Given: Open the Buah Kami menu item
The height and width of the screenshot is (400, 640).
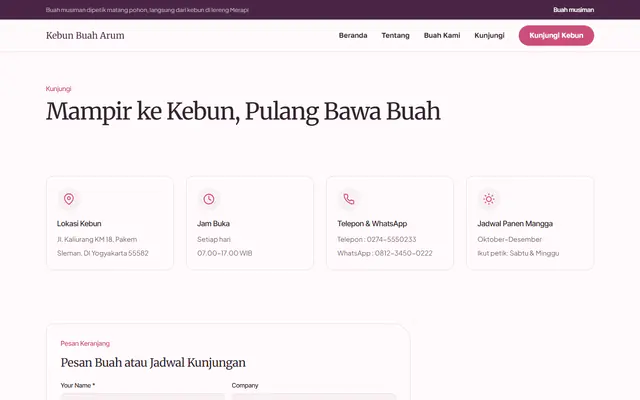Looking at the screenshot, I should (x=442, y=36).
